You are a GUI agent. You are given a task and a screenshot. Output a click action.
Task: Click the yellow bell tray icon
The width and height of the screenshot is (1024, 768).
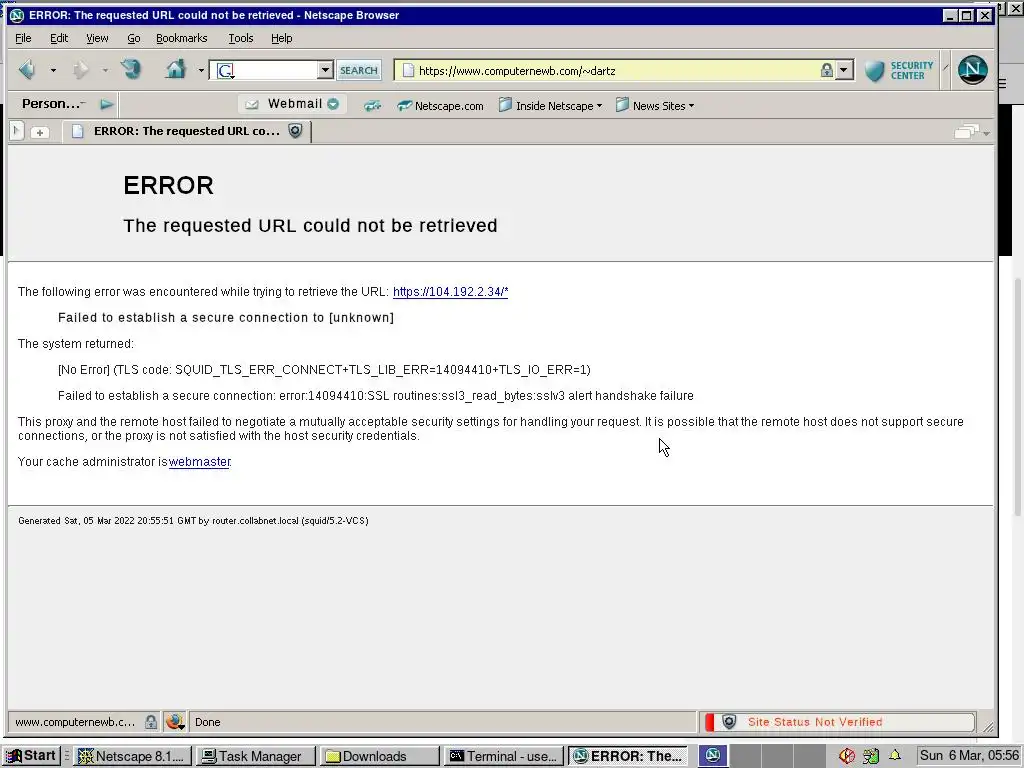[x=895, y=756]
